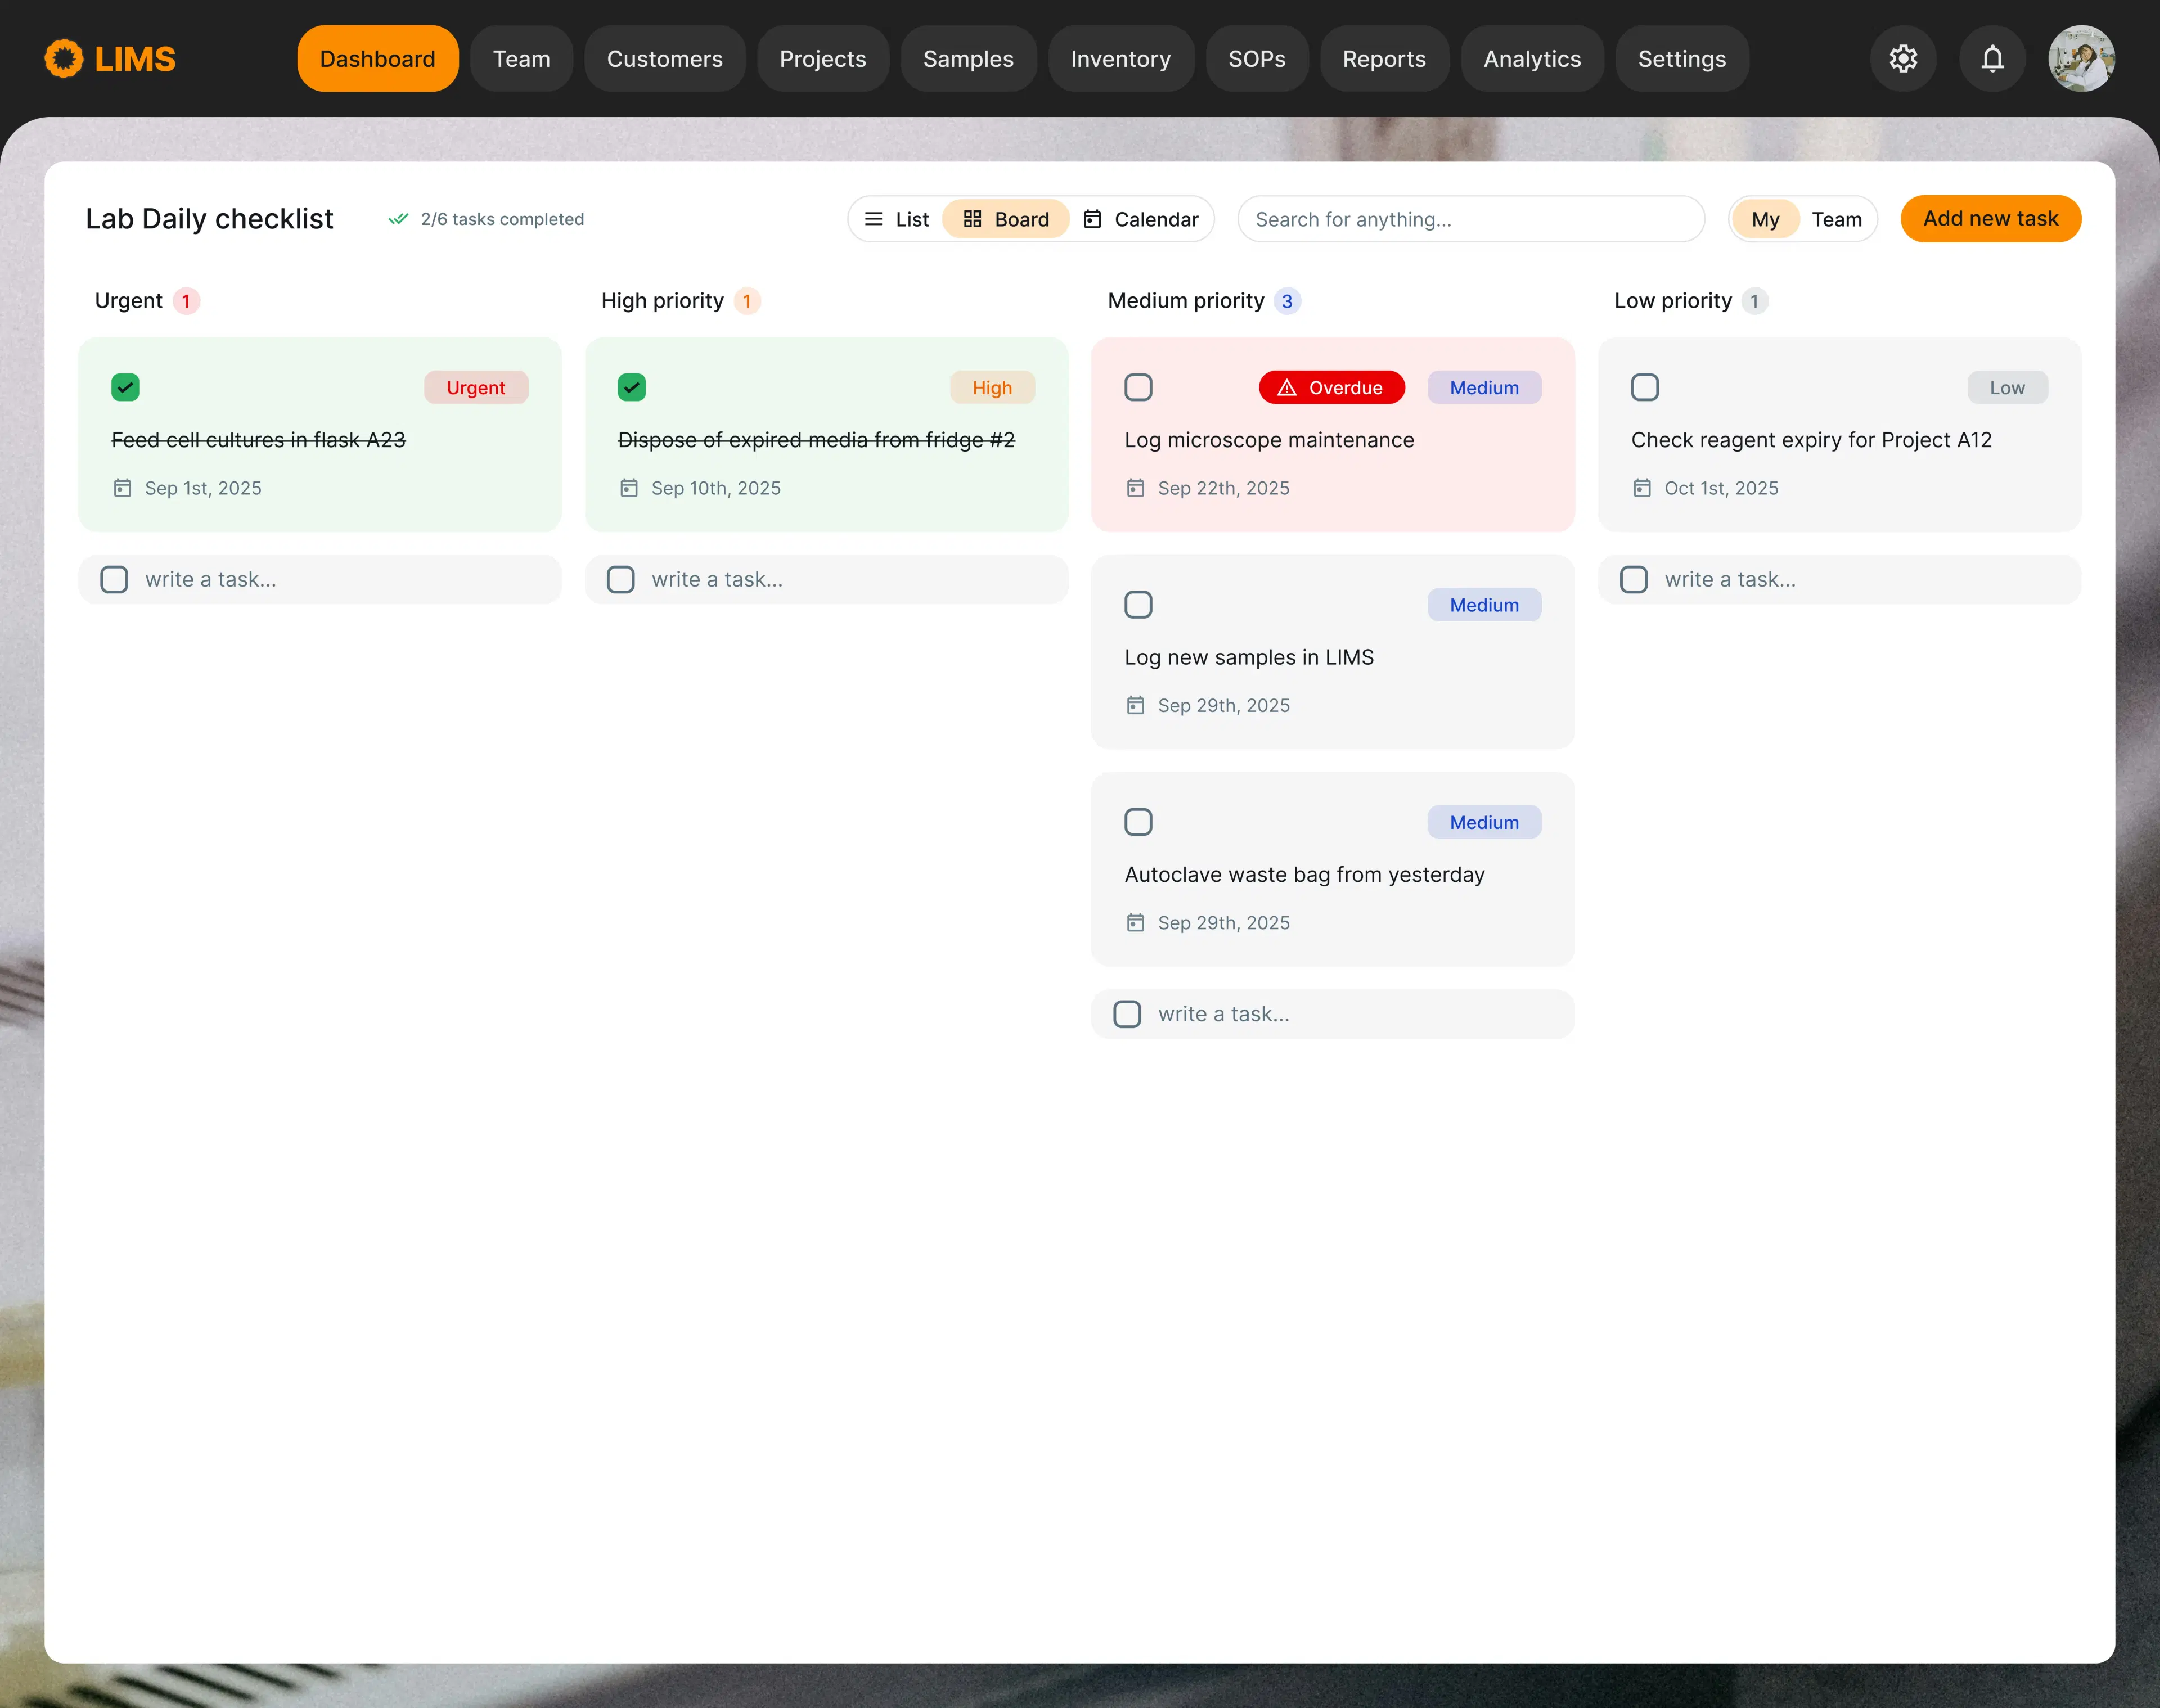Open the notifications bell
This screenshot has height=1708, width=2160.
1991,58
